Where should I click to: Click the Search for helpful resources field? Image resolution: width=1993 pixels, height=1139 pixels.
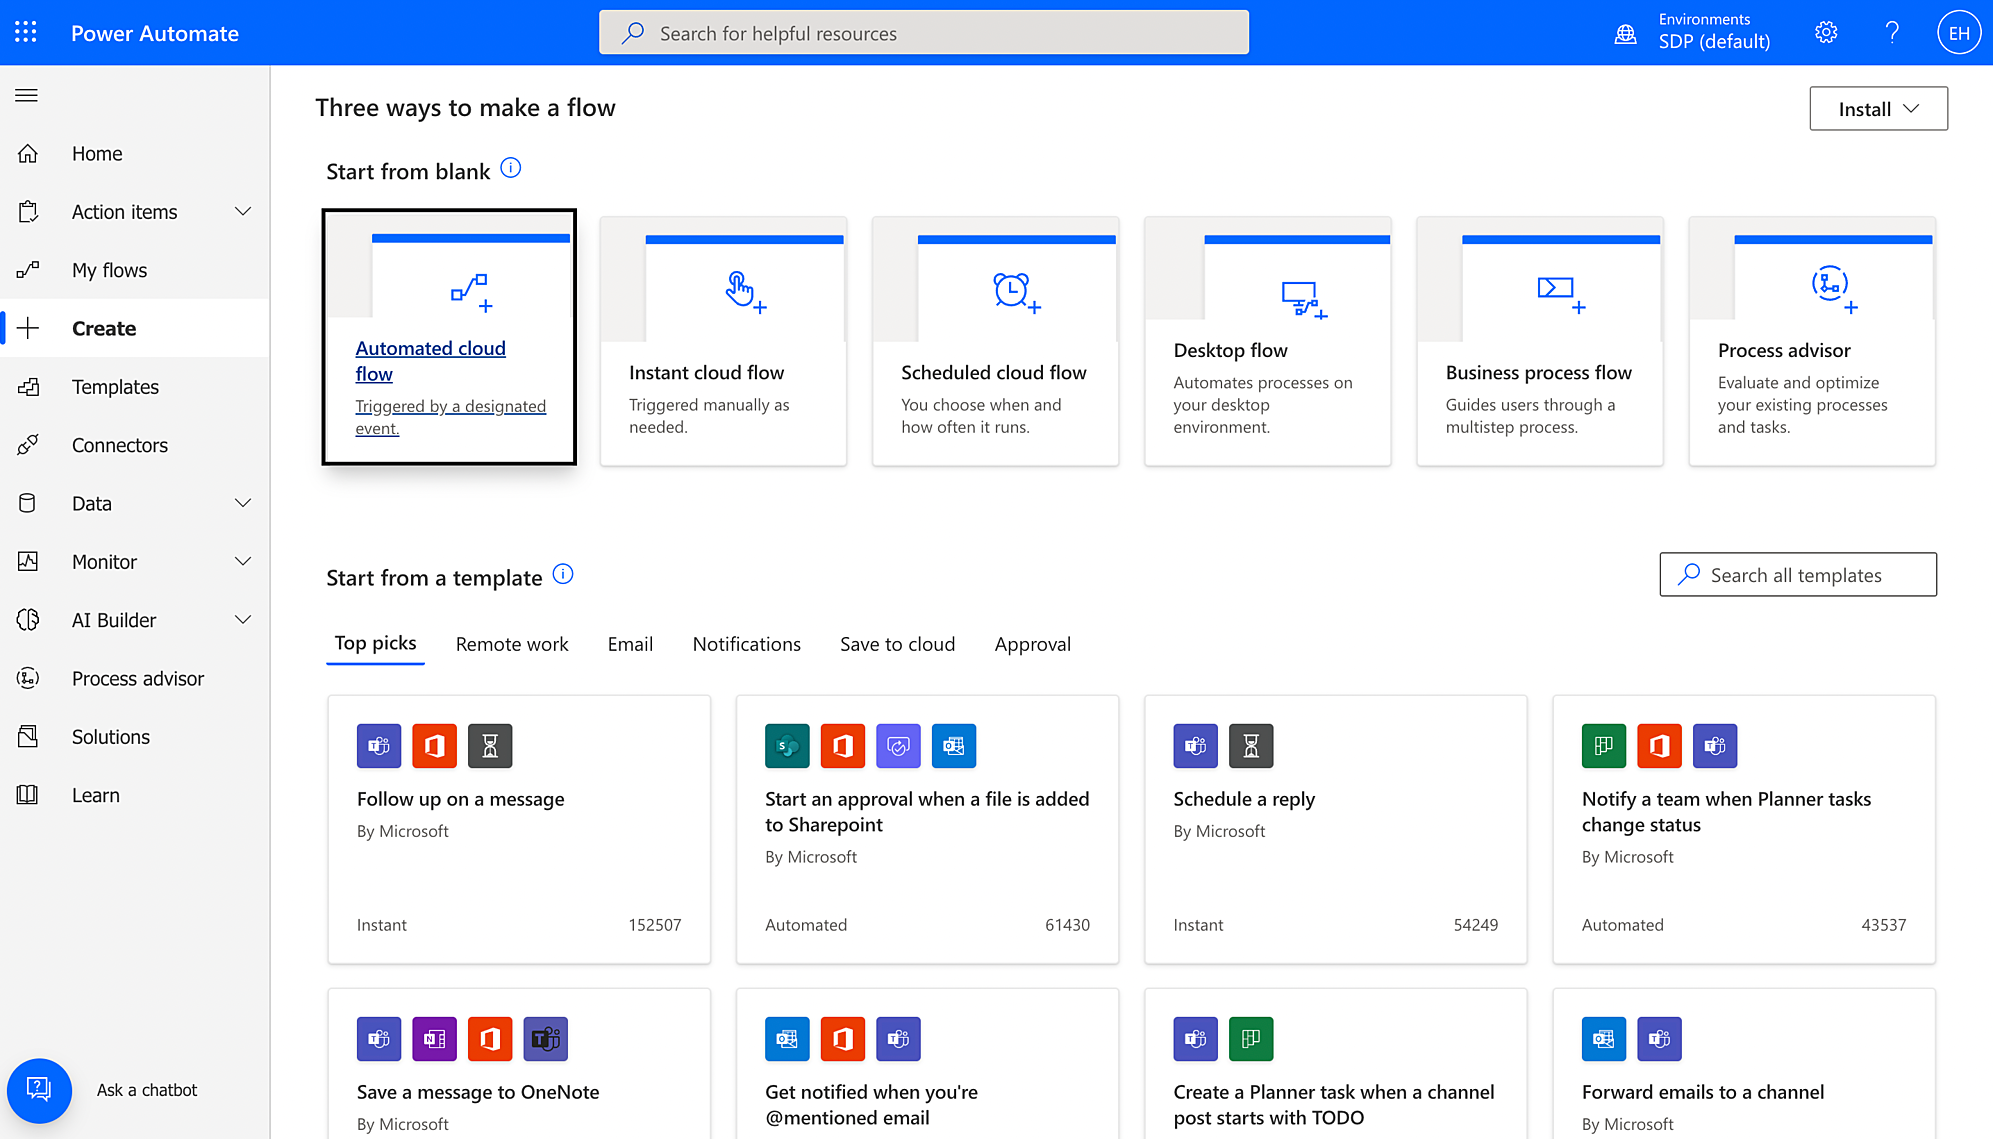coord(924,32)
